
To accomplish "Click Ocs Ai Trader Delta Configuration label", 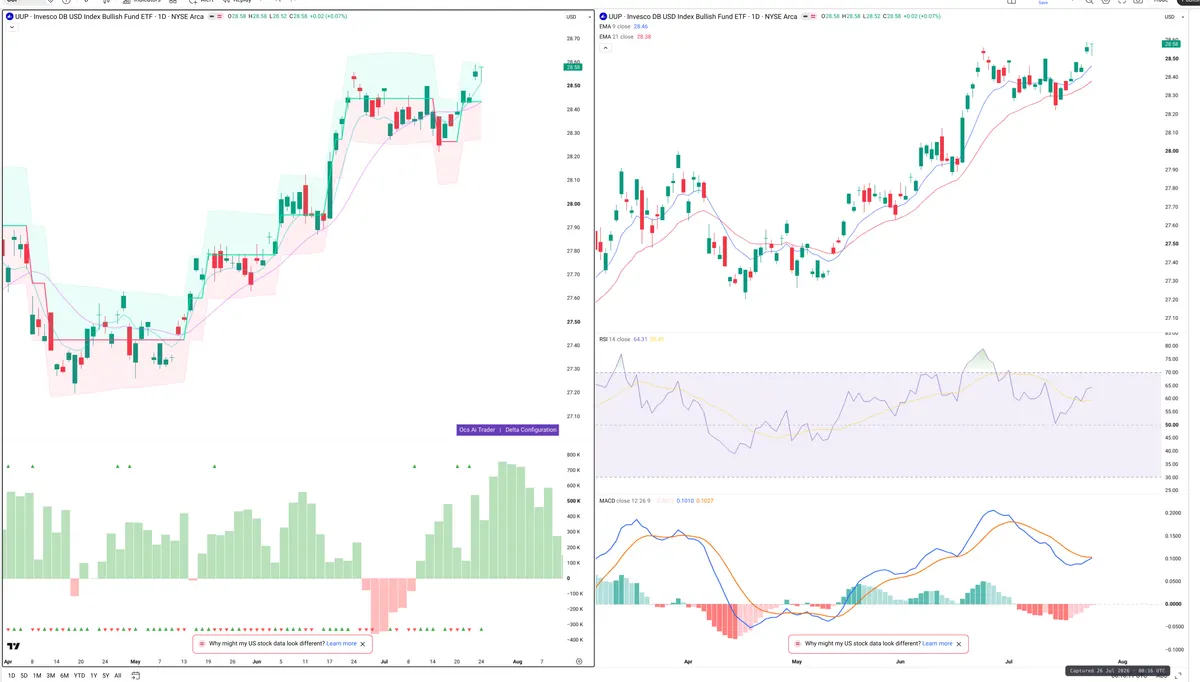I will click(x=507, y=430).
